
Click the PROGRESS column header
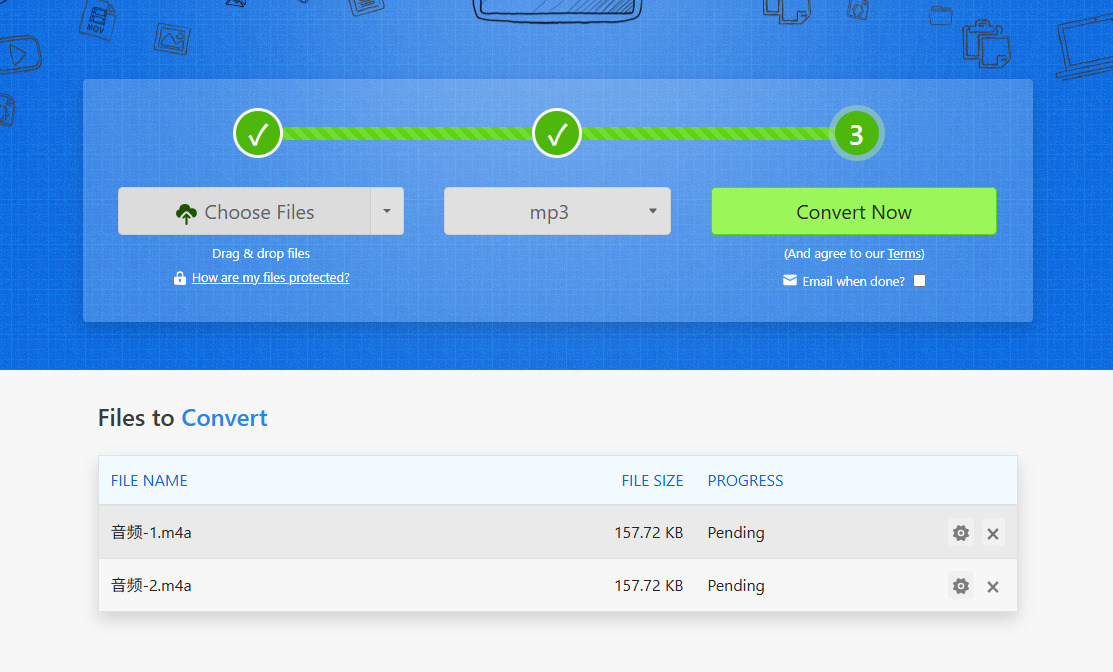click(745, 481)
